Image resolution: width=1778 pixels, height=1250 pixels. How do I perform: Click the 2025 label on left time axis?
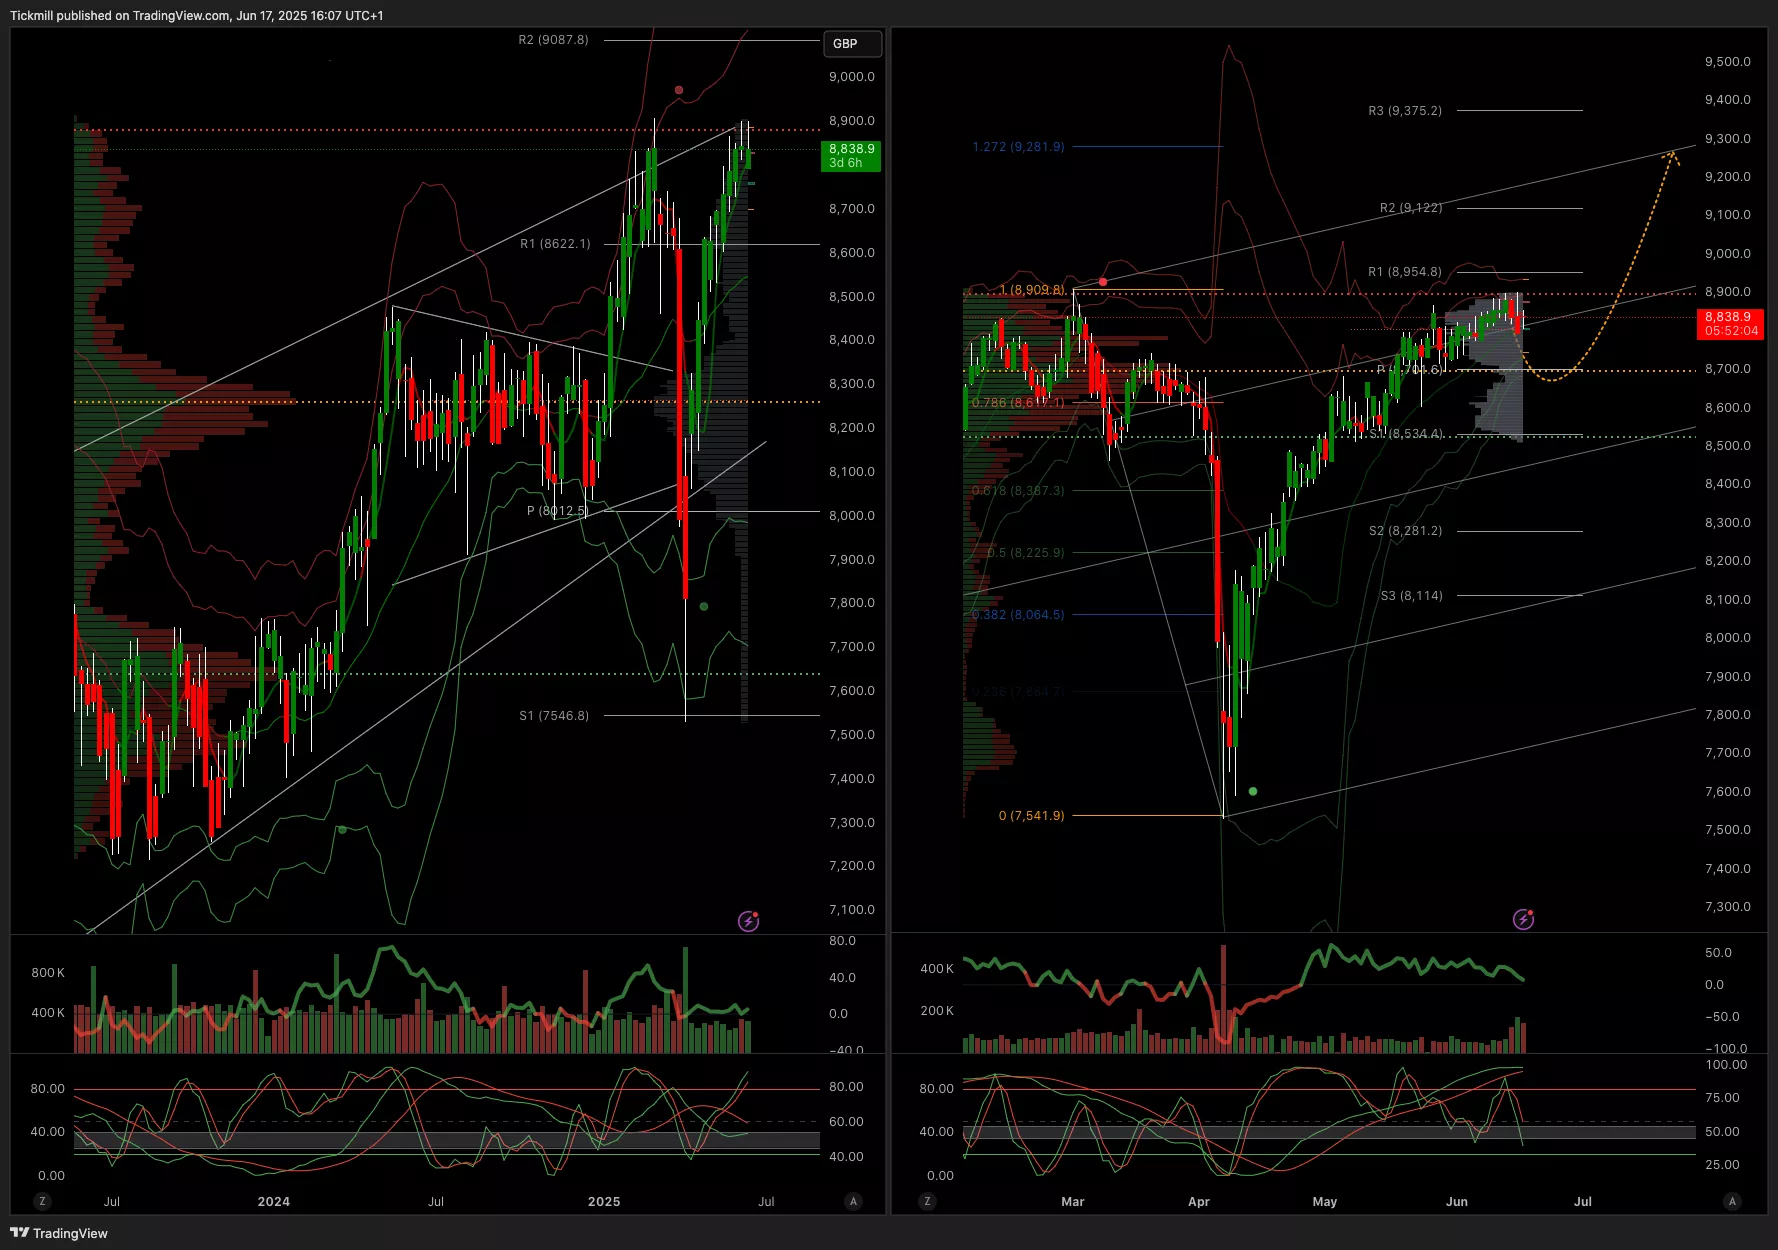604,1201
